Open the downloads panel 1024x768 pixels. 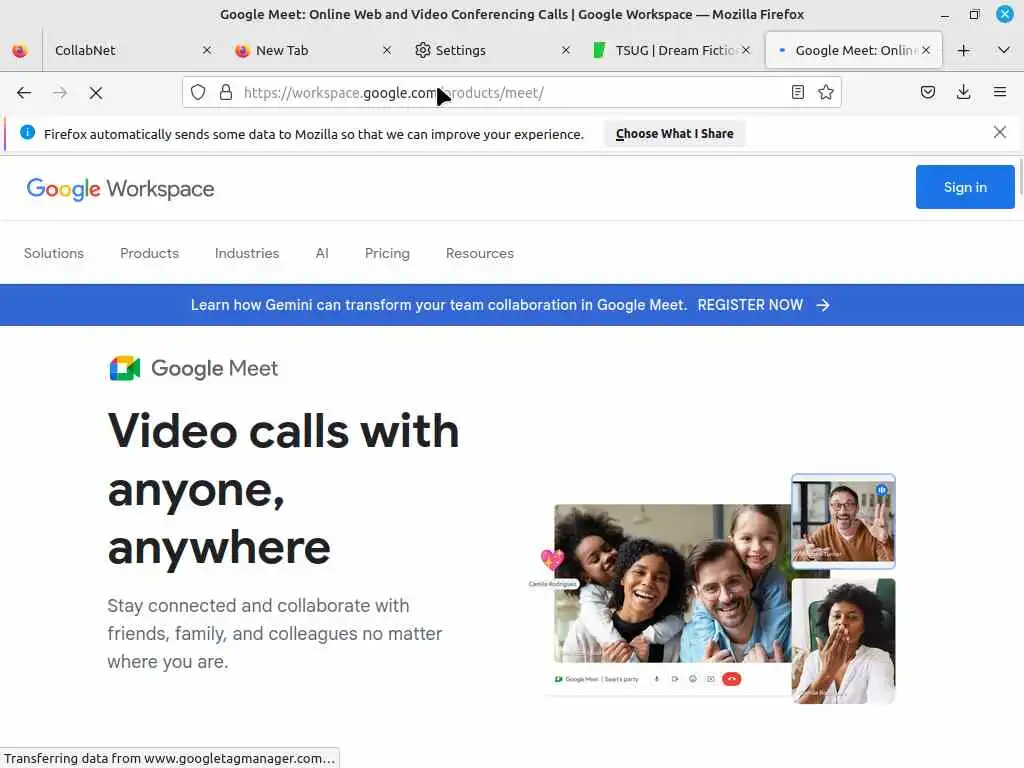963,92
